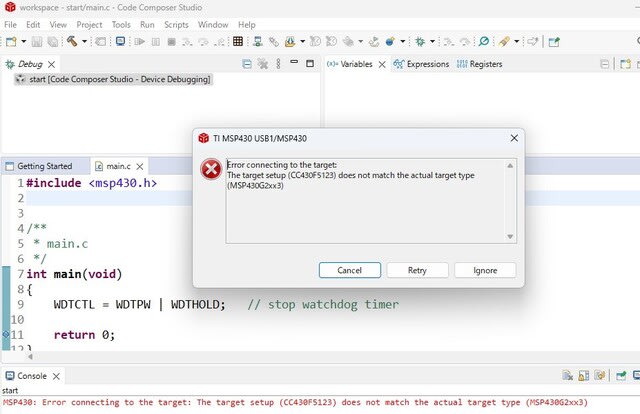Click the error message scrollbar up arrow
Viewport: 640px width, 414px height.
(510, 166)
